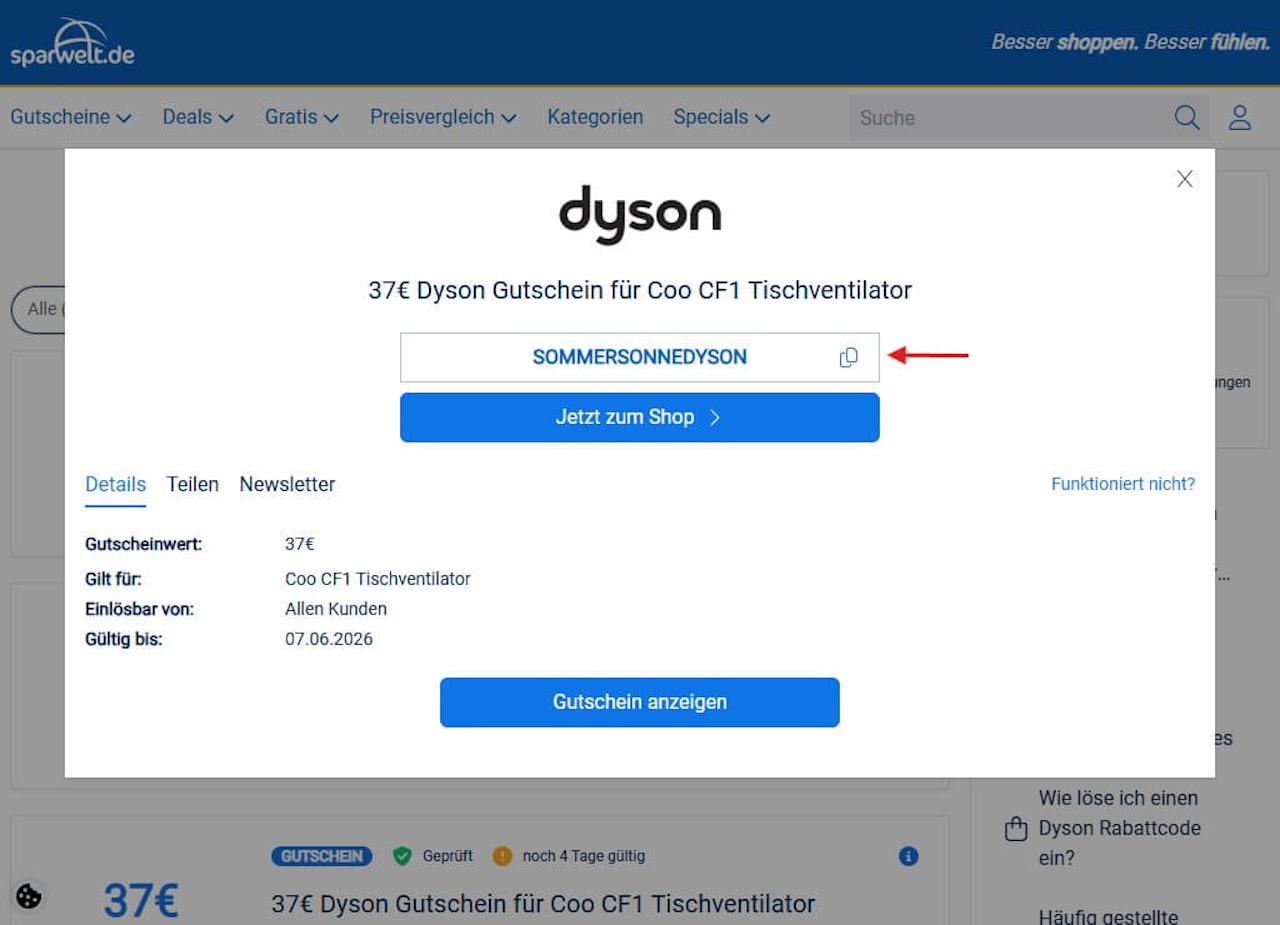1280x925 pixels.
Task: Copy the SOMMERSONNEDYSON code icon
Action: tap(849, 357)
